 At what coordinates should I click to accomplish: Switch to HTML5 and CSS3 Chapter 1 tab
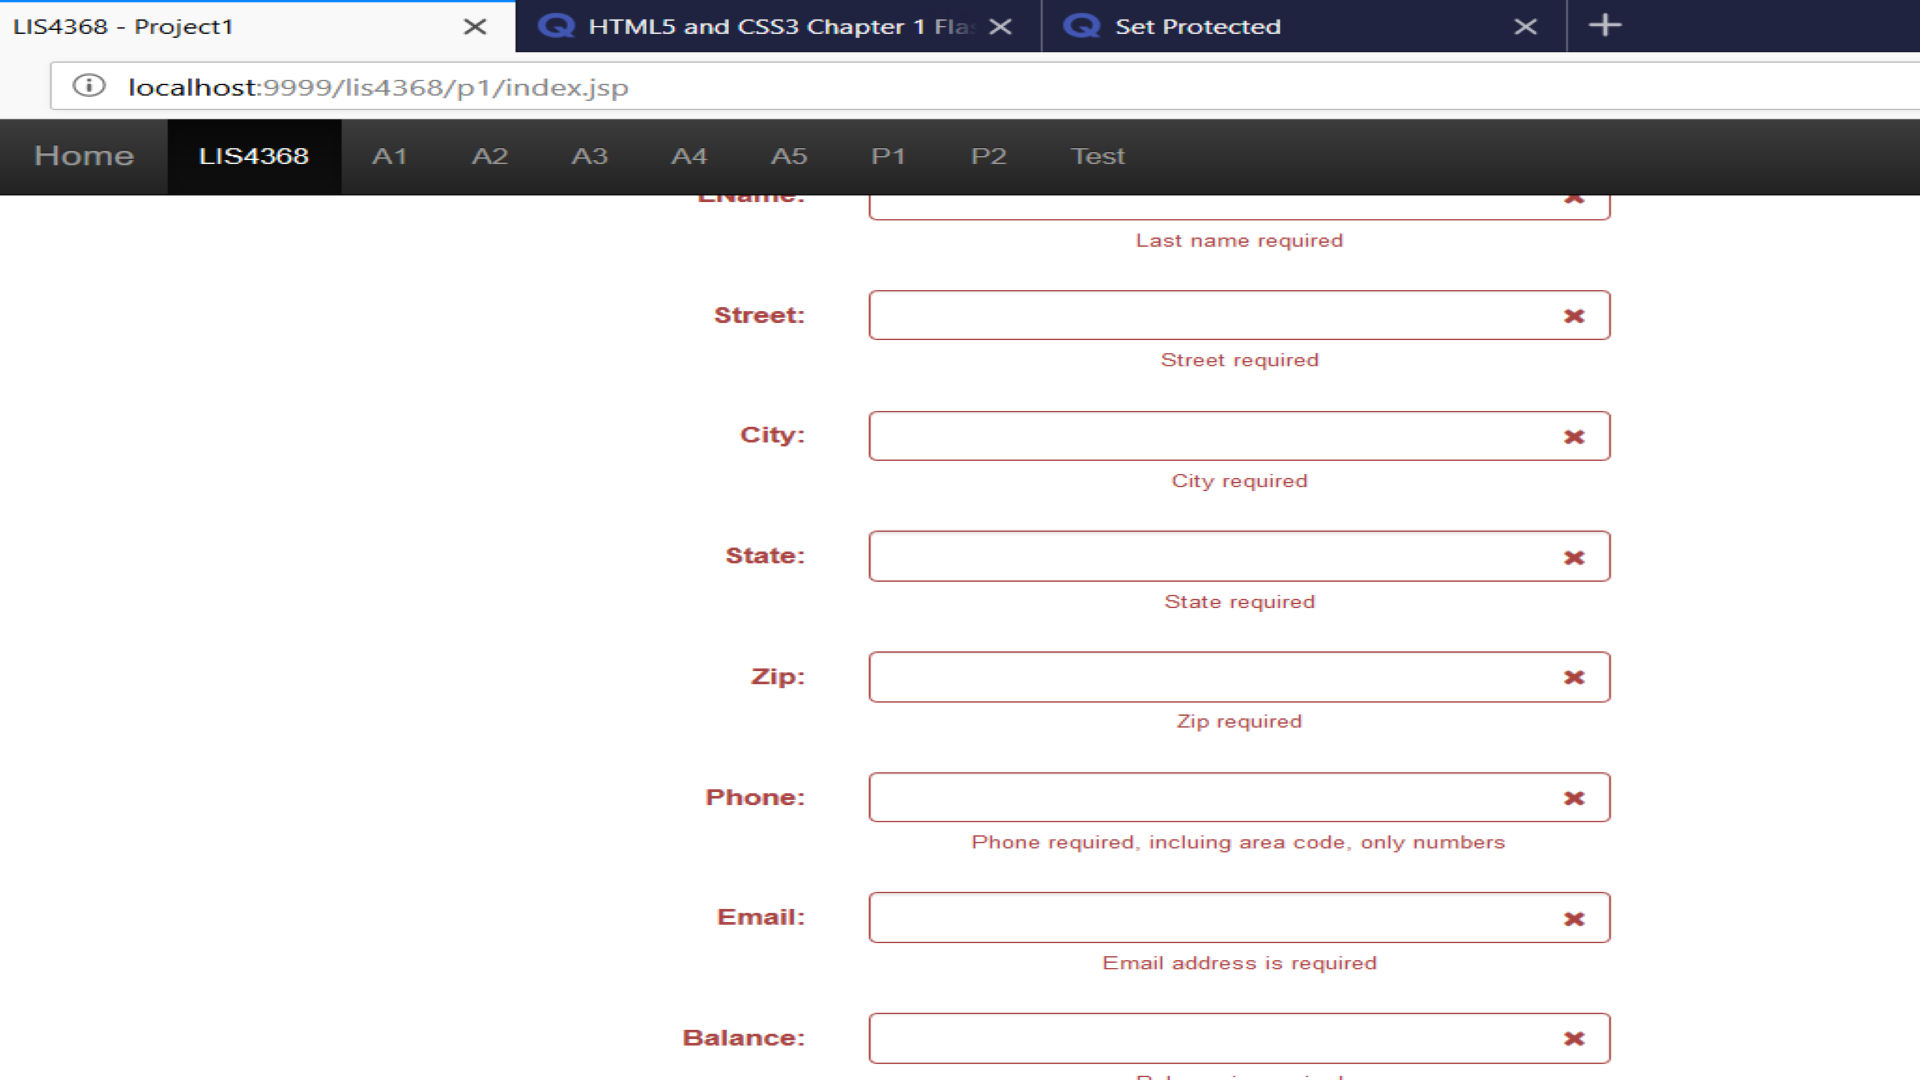770,27
